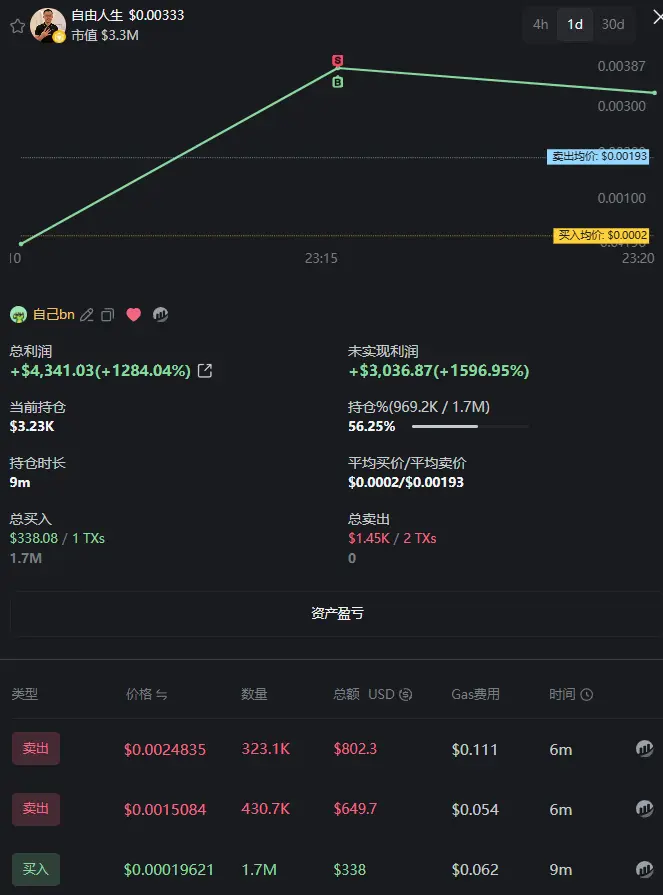Click the 自己bn wallet name
663x895 pixels.
54,315
